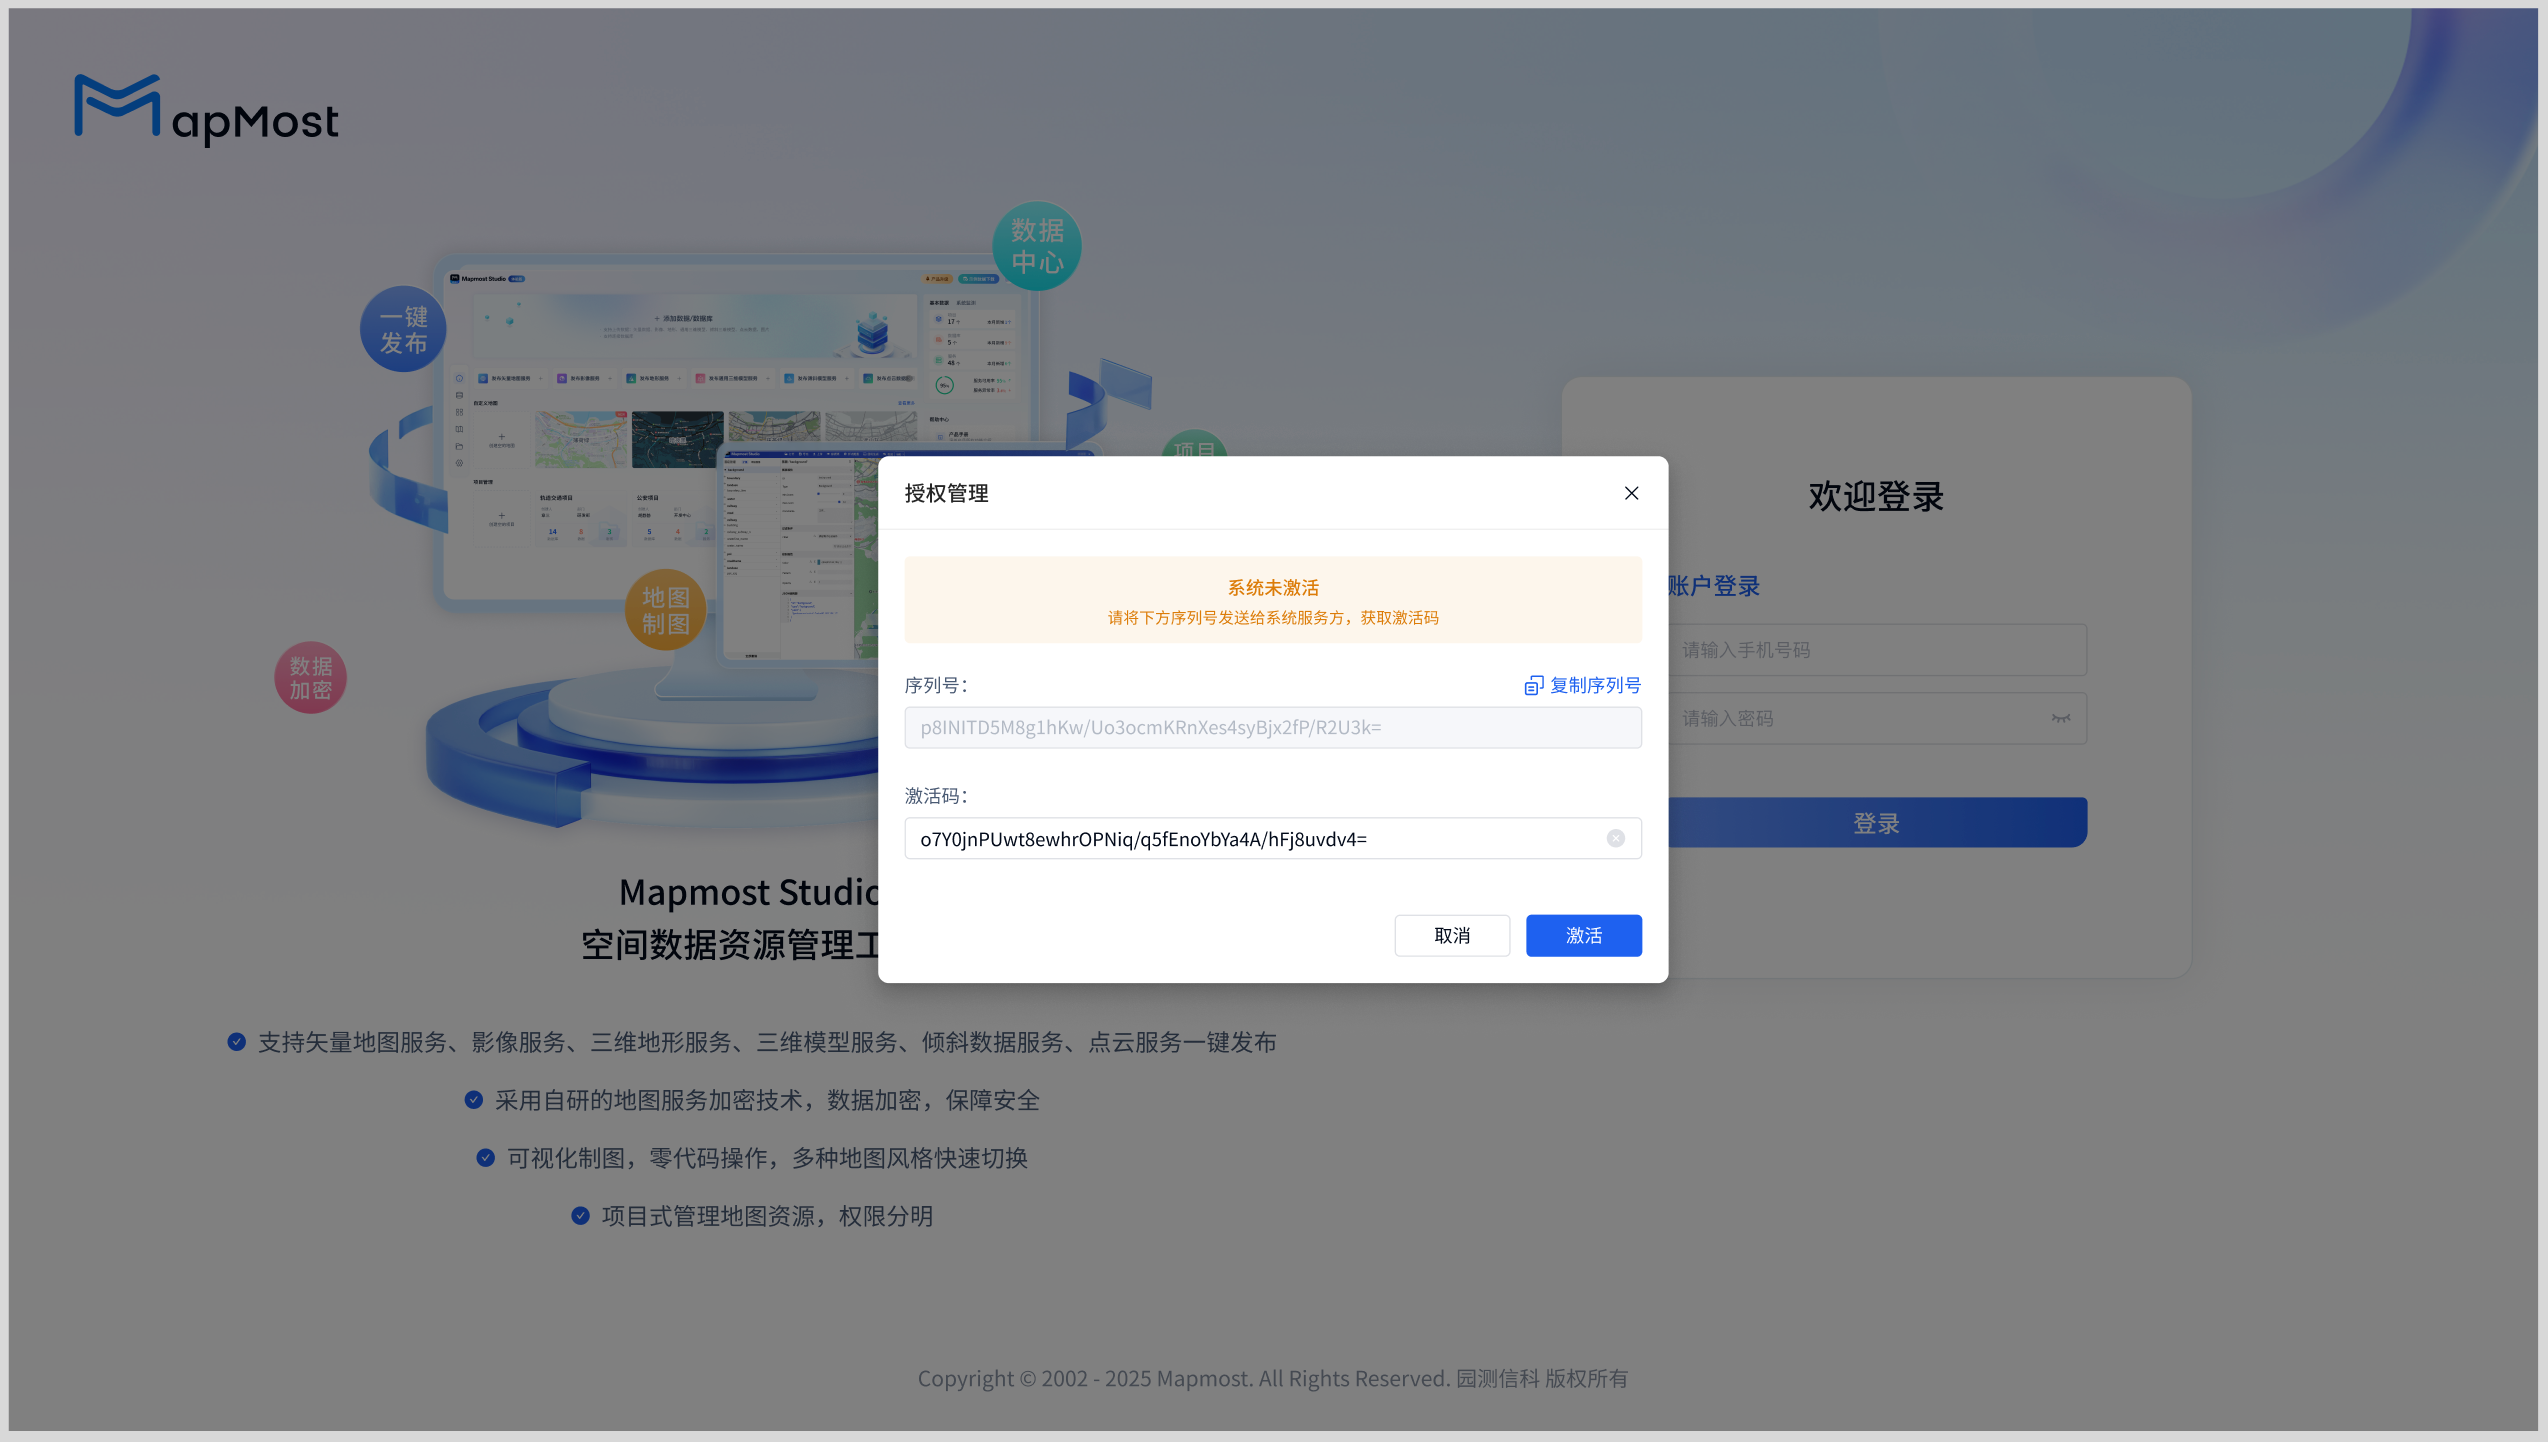Click the 系统未激活 warning banner

(1272, 600)
